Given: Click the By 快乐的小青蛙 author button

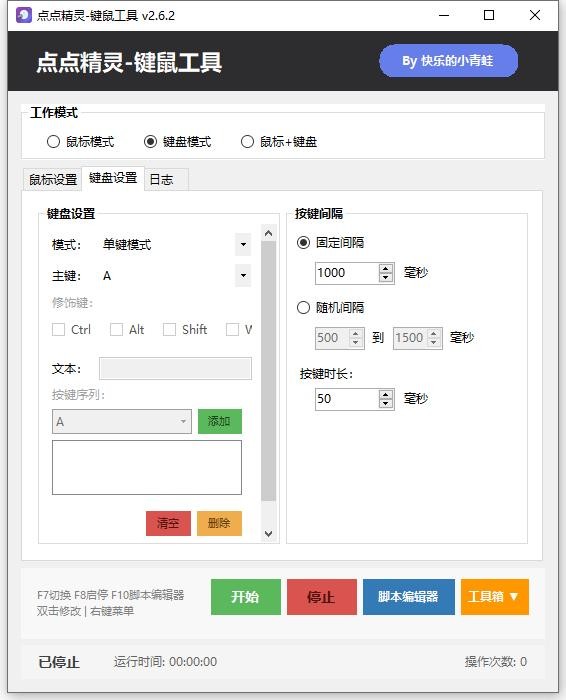Looking at the screenshot, I should (x=448, y=61).
